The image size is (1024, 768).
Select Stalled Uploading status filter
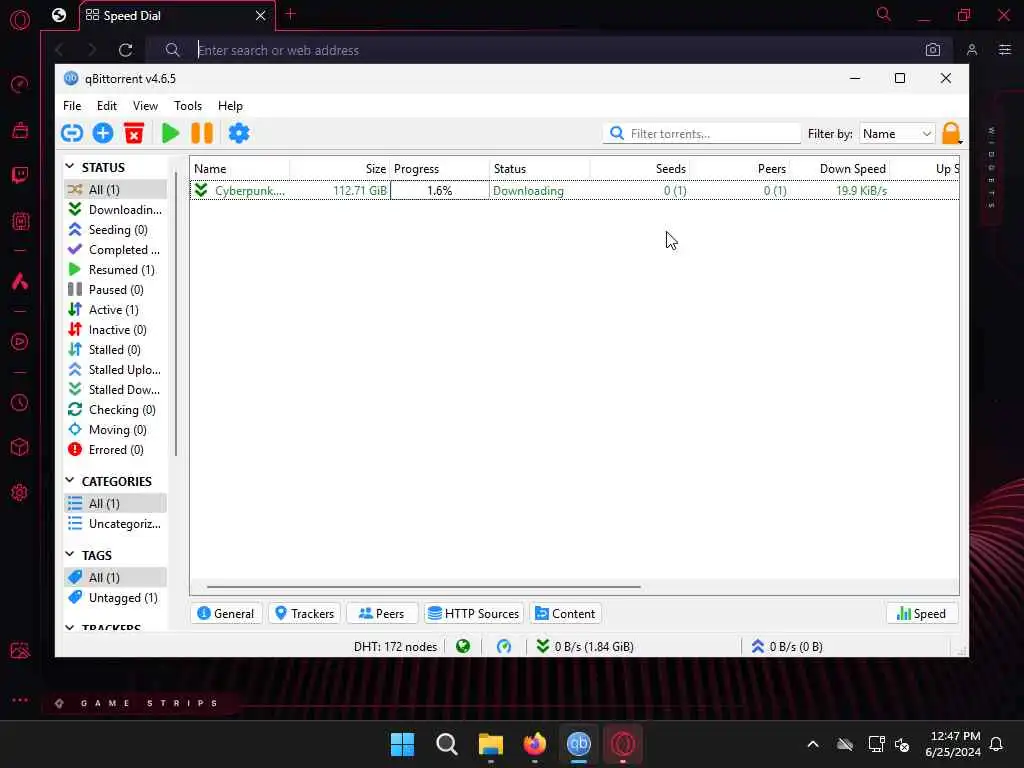coord(116,370)
